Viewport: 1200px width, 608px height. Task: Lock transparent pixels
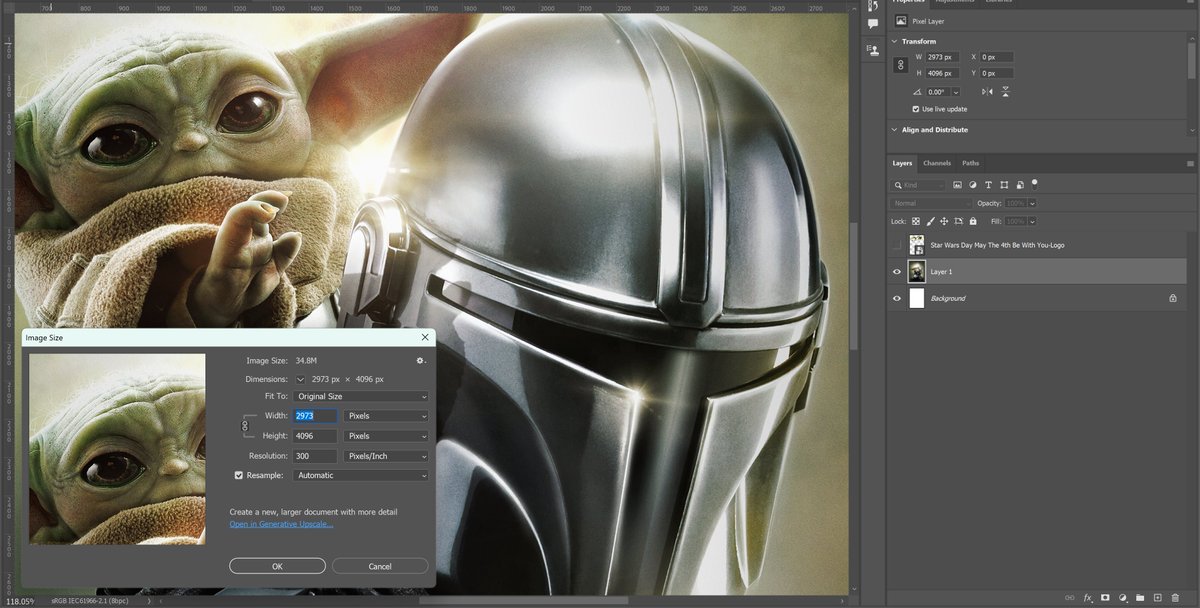click(x=916, y=221)
